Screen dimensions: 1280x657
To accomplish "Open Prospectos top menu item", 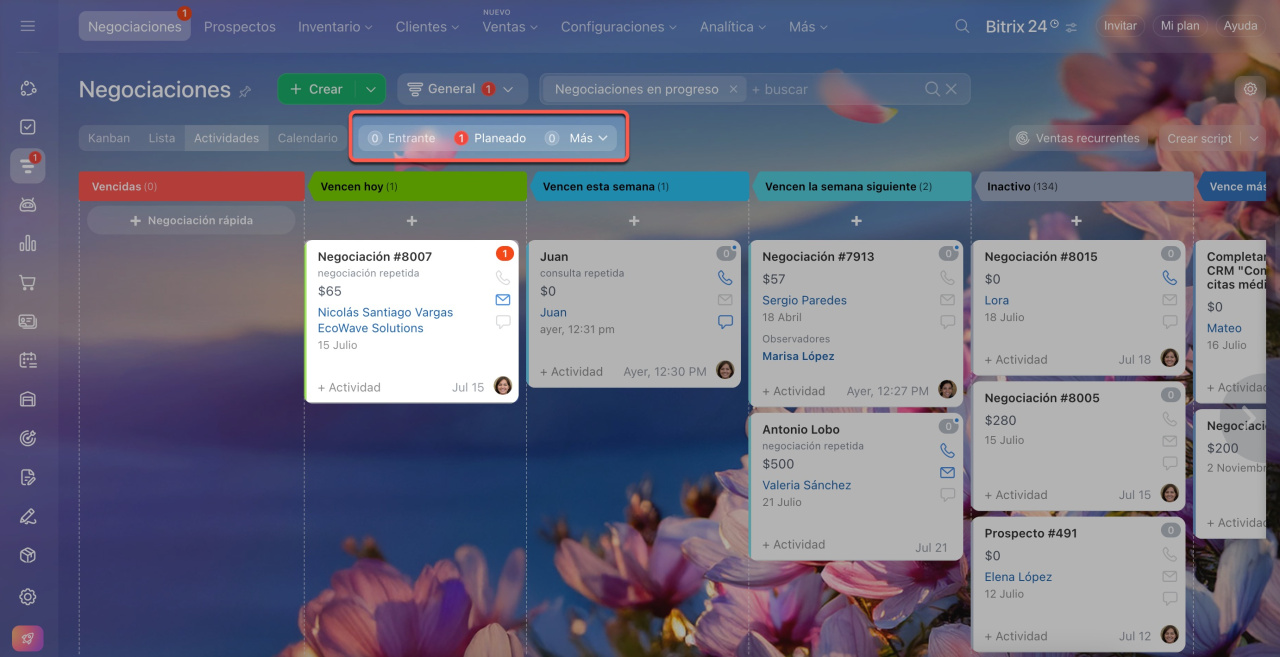I will (x=240, y=27).
